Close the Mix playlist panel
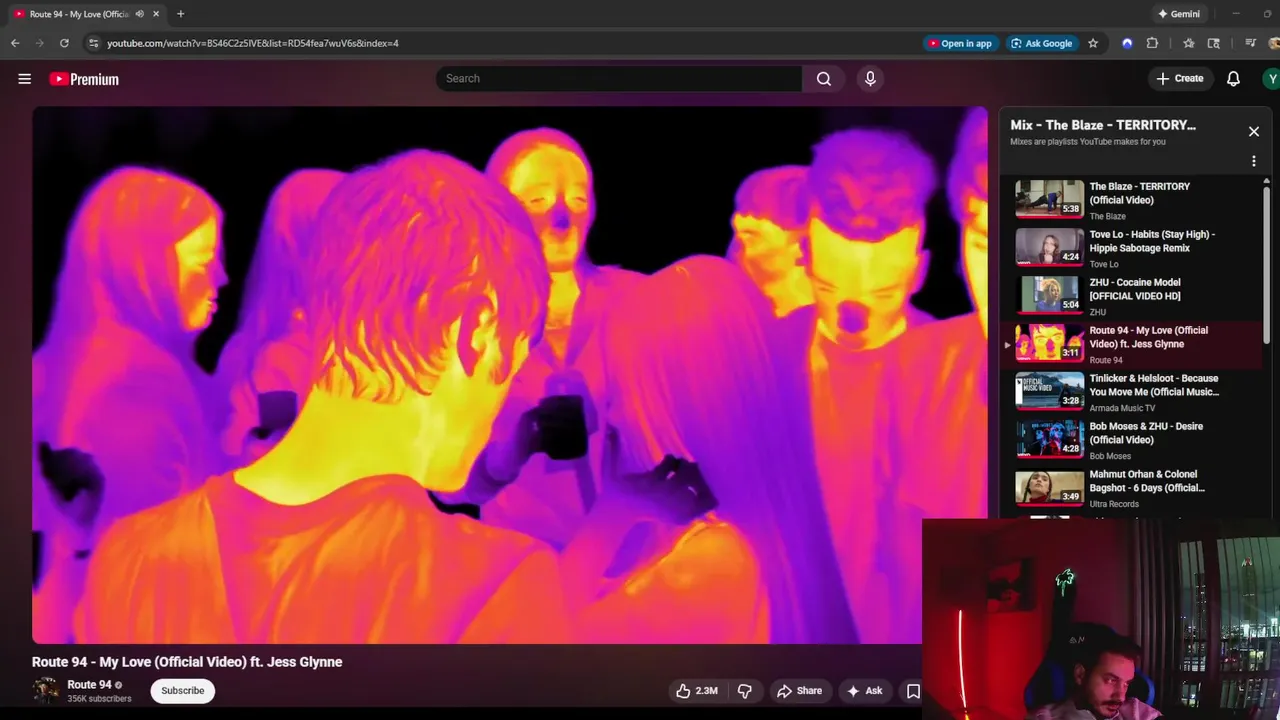The width and height of the screenshot is (1280, 720). pos(1253,131)
